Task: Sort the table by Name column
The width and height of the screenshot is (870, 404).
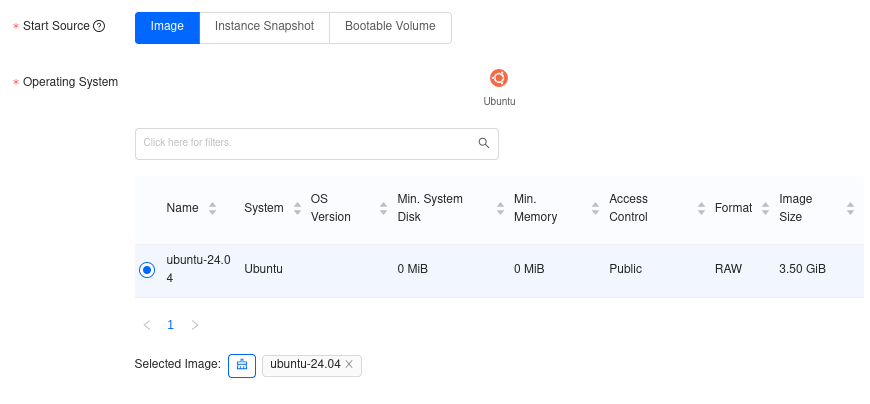Action: pos(212,209)
